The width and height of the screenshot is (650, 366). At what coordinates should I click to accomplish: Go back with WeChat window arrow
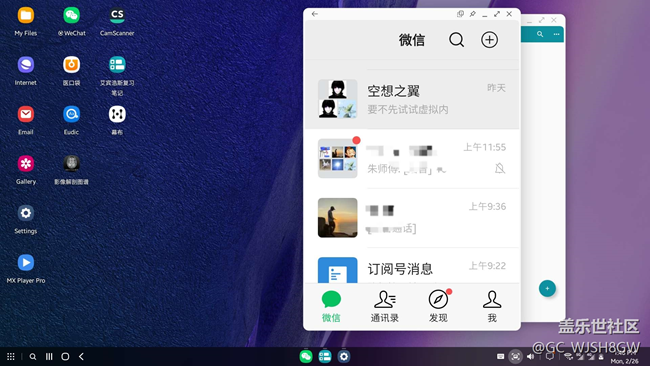tap(315, 14)
